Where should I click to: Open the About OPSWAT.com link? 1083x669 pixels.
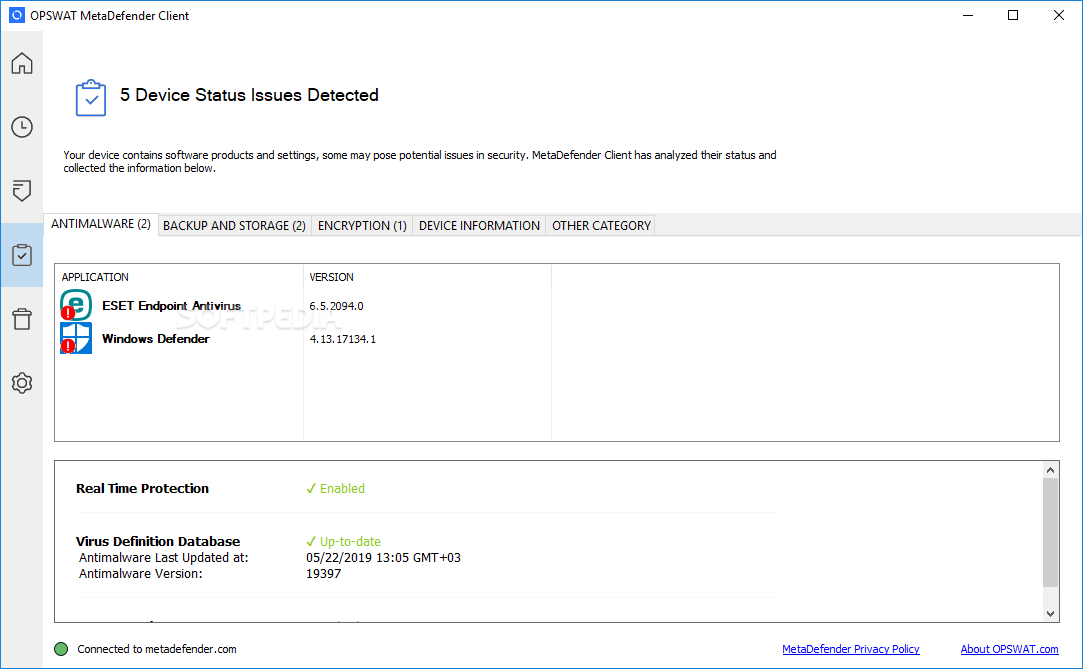click(1009, 649)
